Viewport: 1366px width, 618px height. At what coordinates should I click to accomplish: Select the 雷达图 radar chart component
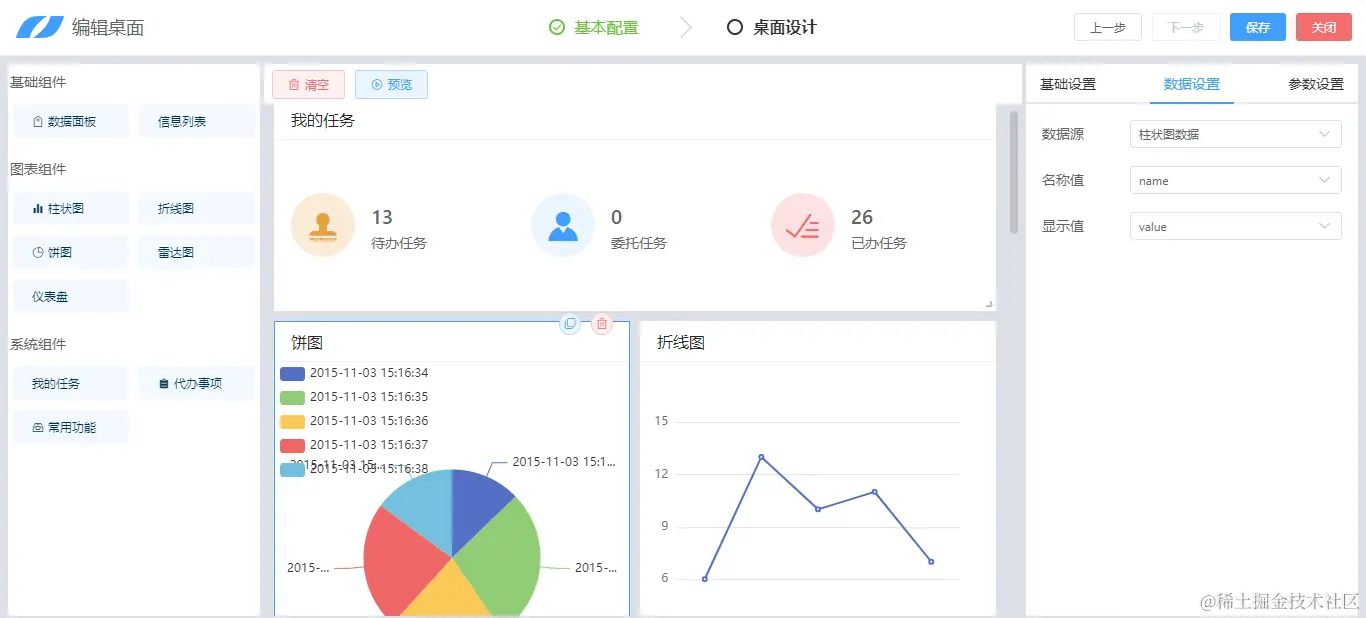coord(196,252)
